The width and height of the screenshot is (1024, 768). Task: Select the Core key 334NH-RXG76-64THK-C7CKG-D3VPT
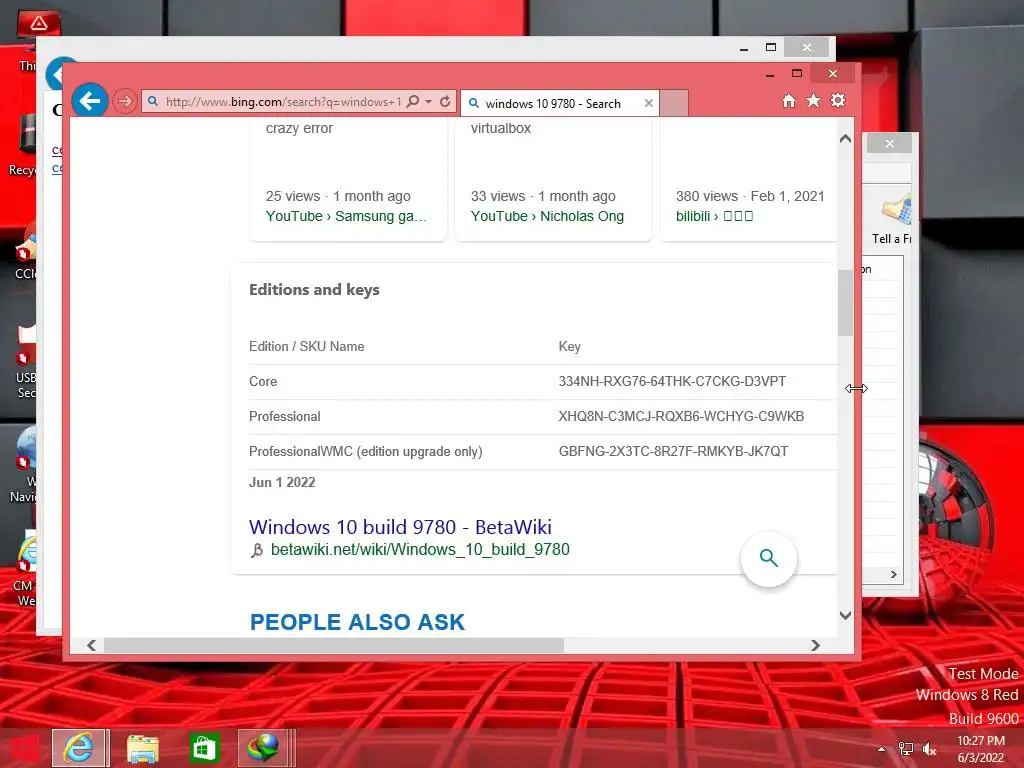[x=672, y=381]
